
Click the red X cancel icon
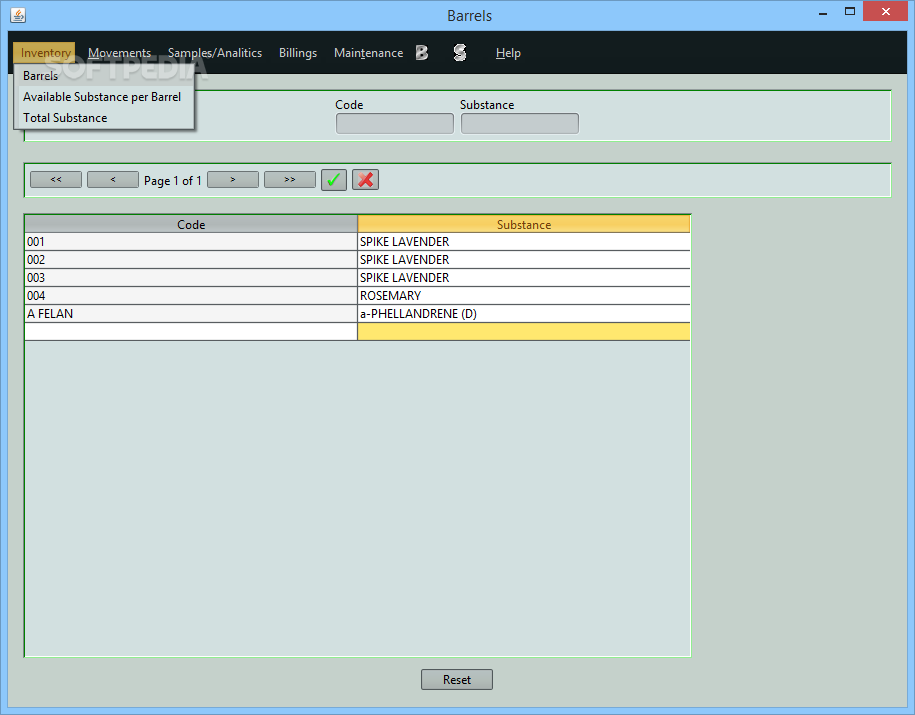365,180
